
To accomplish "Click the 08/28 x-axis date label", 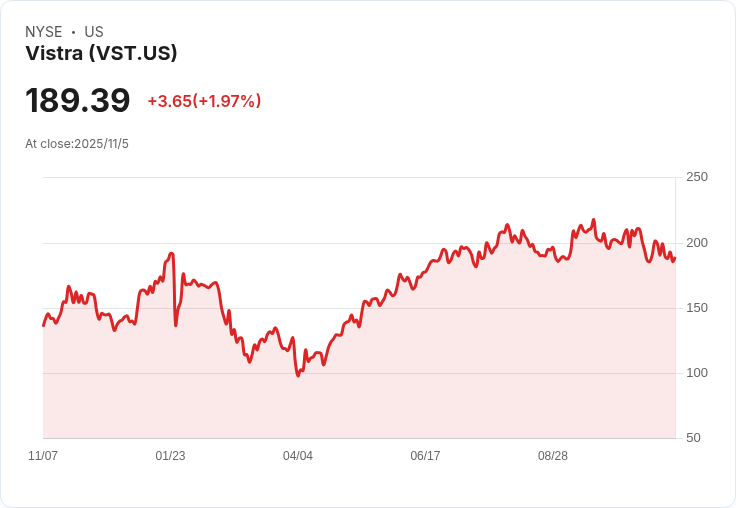I will [553, 456].
